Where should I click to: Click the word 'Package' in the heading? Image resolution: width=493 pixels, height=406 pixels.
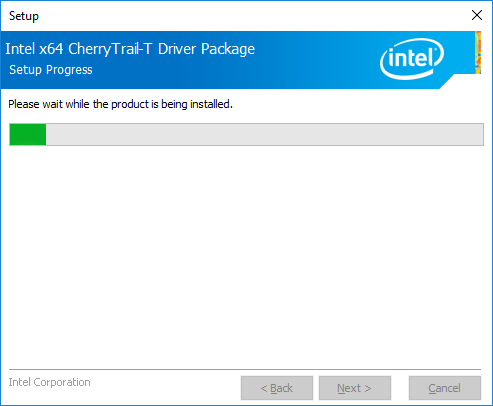[x=228, y=50]
